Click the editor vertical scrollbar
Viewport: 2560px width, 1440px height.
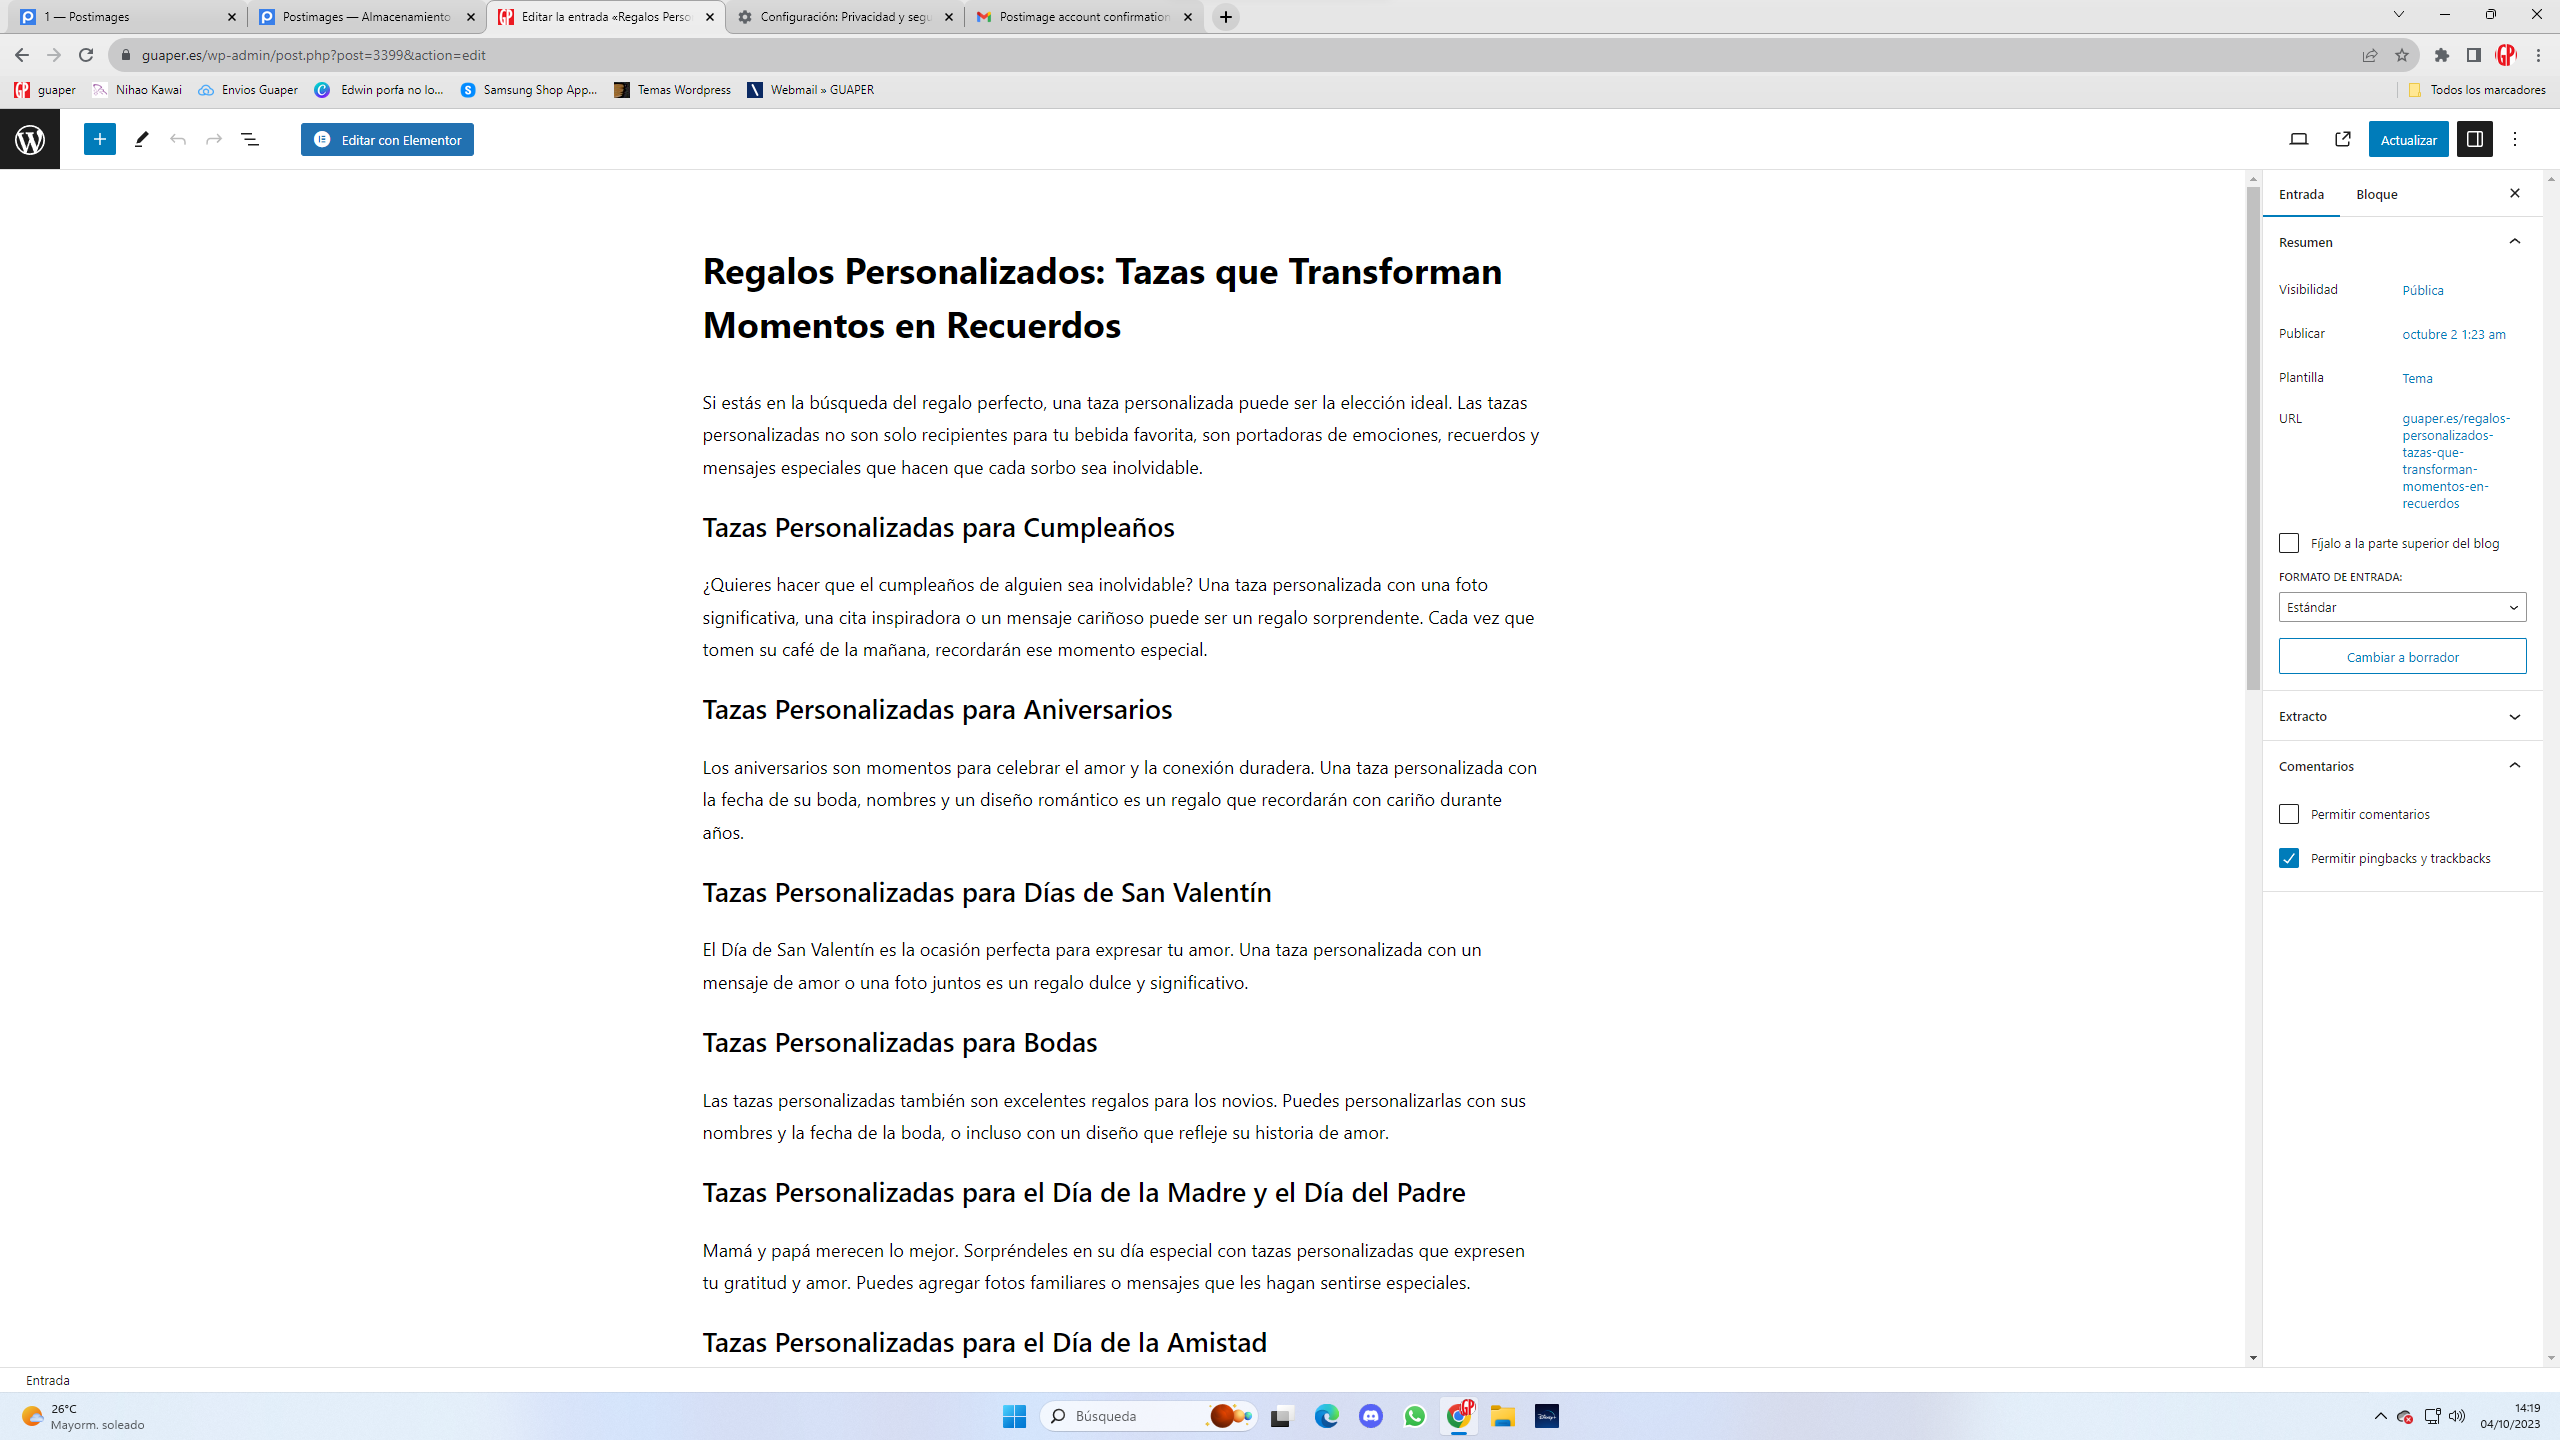(x=2253, y=438)
